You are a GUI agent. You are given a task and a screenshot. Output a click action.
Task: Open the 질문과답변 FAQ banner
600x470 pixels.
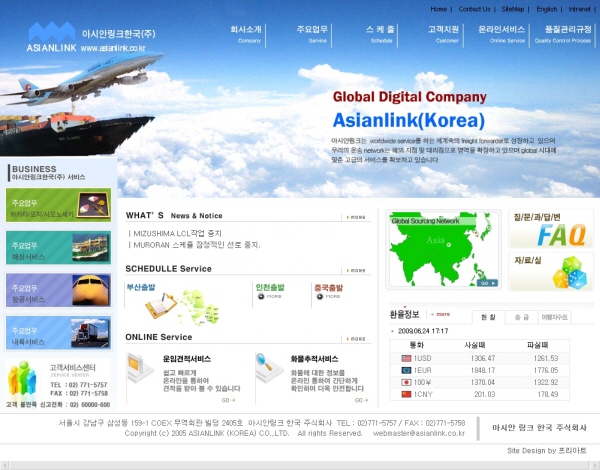(x=551, y=229)
